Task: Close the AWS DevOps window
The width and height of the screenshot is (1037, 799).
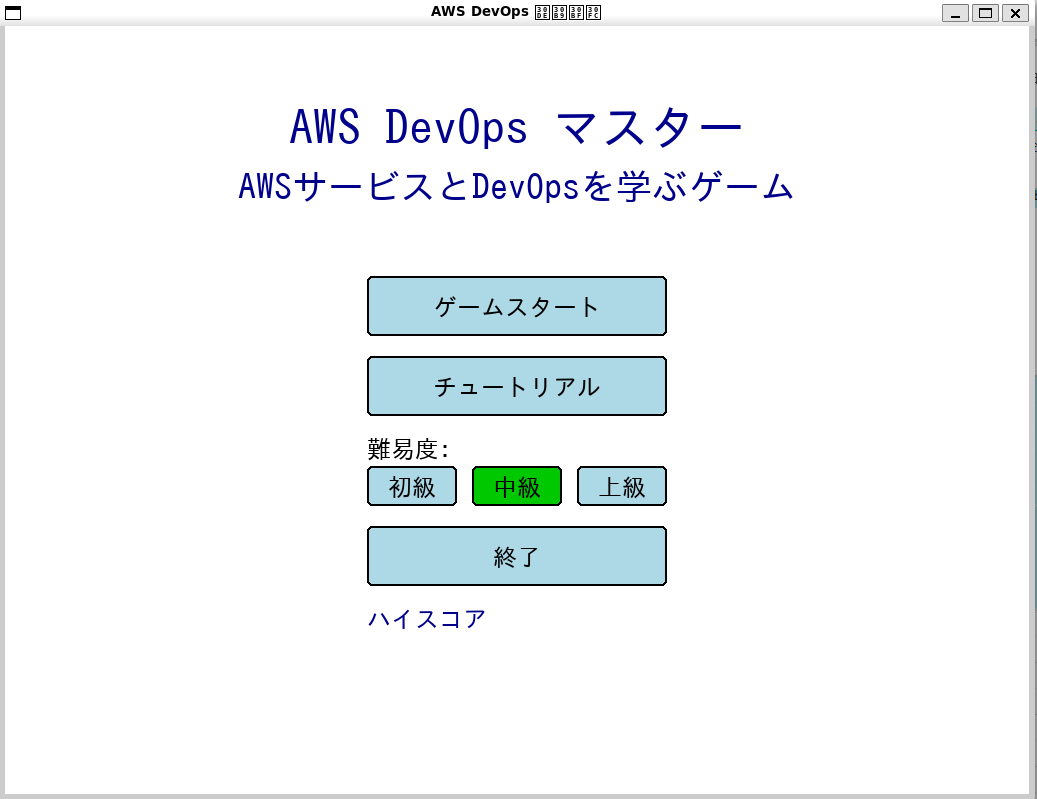Action: click(x=1015, y=13)
